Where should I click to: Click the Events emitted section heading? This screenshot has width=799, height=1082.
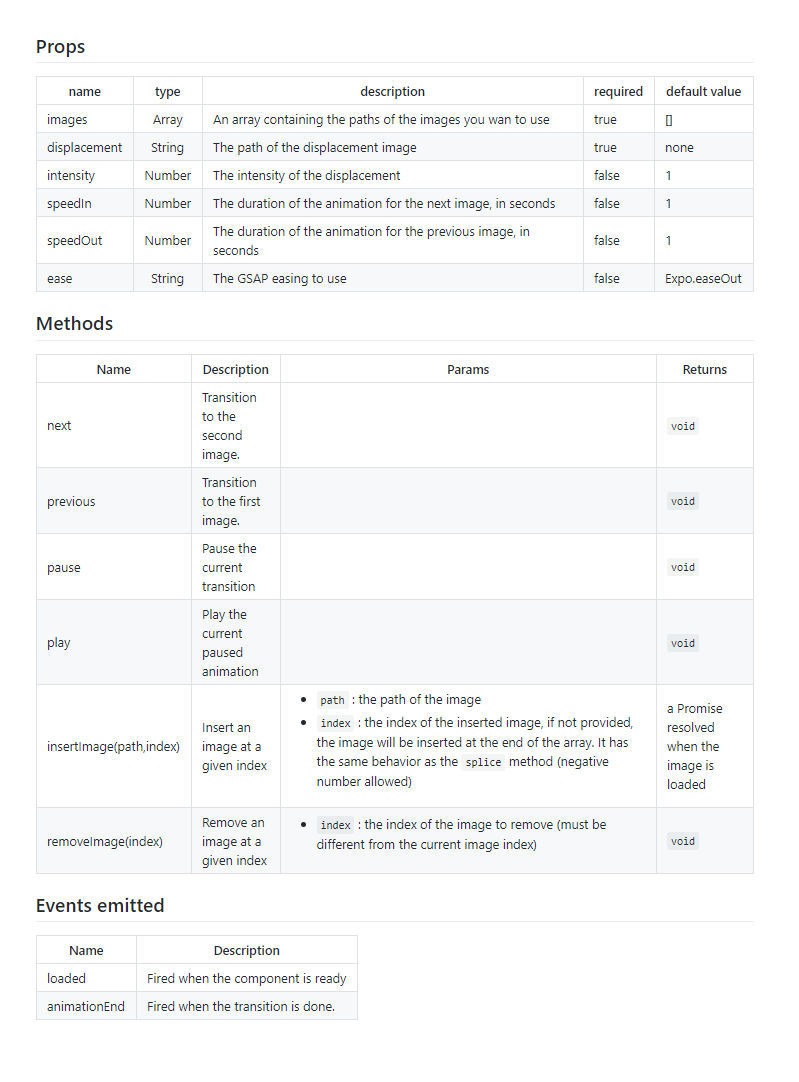point(100,906)
